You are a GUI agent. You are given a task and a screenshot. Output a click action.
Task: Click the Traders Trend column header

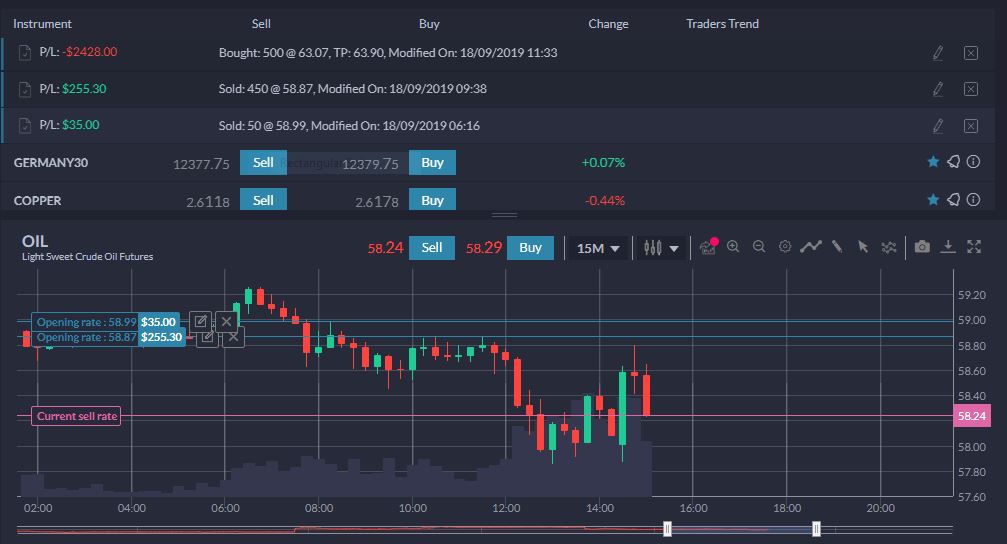pyautogui.click(x=722, y=24)
